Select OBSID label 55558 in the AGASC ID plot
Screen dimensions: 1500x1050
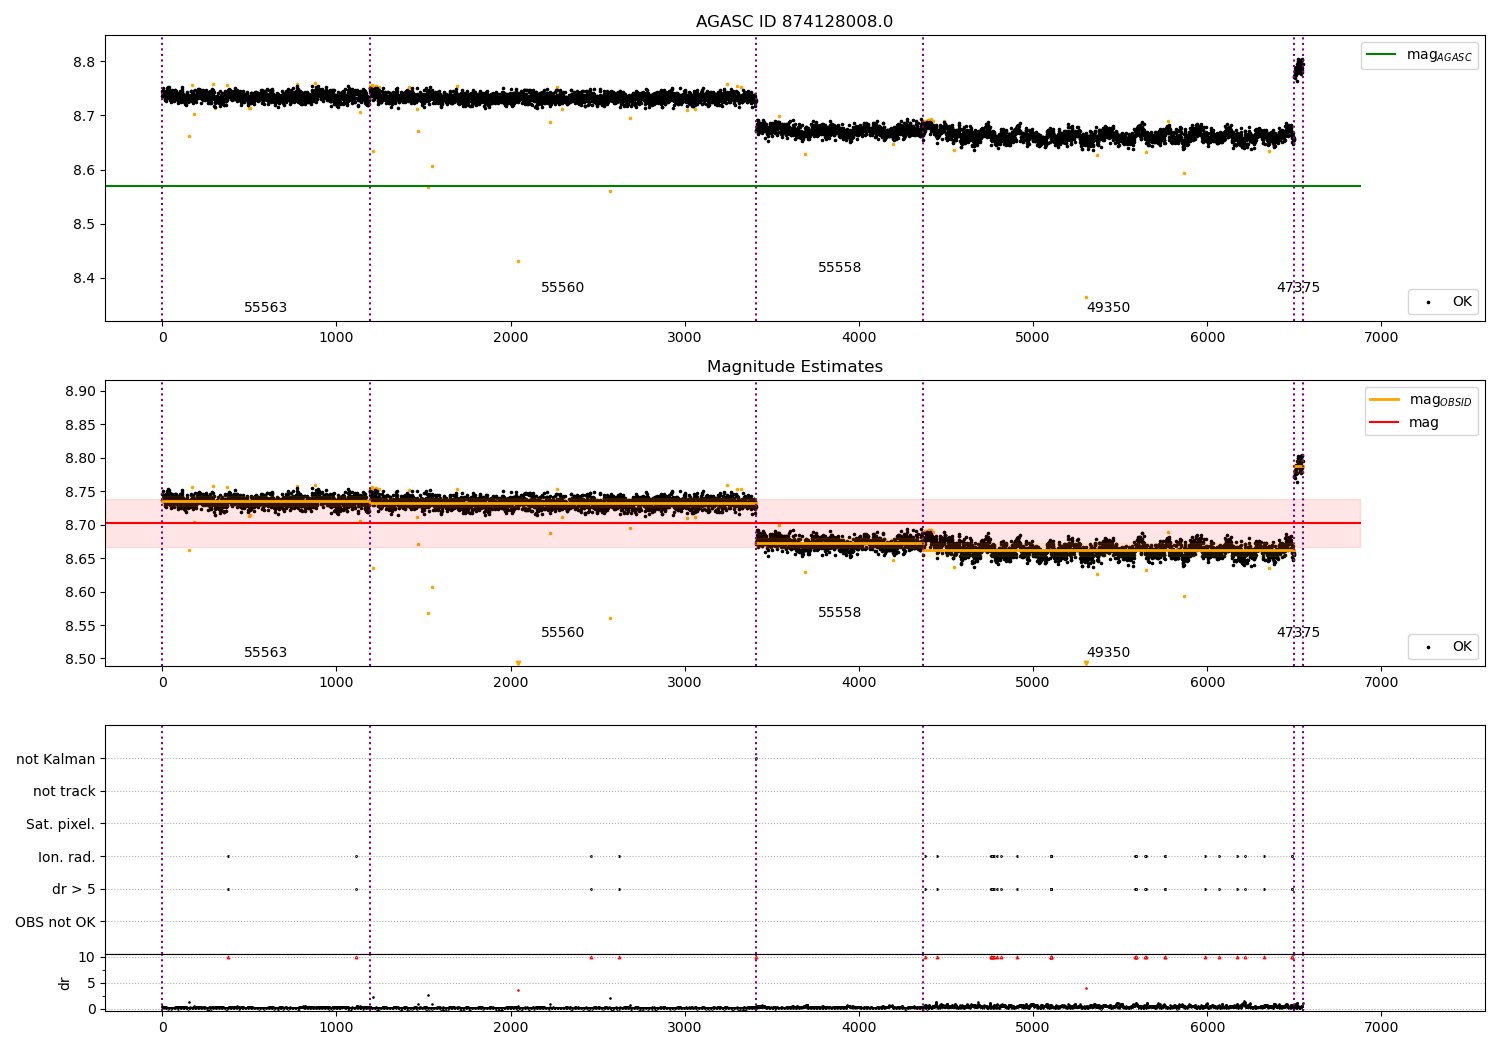point(839,268)
